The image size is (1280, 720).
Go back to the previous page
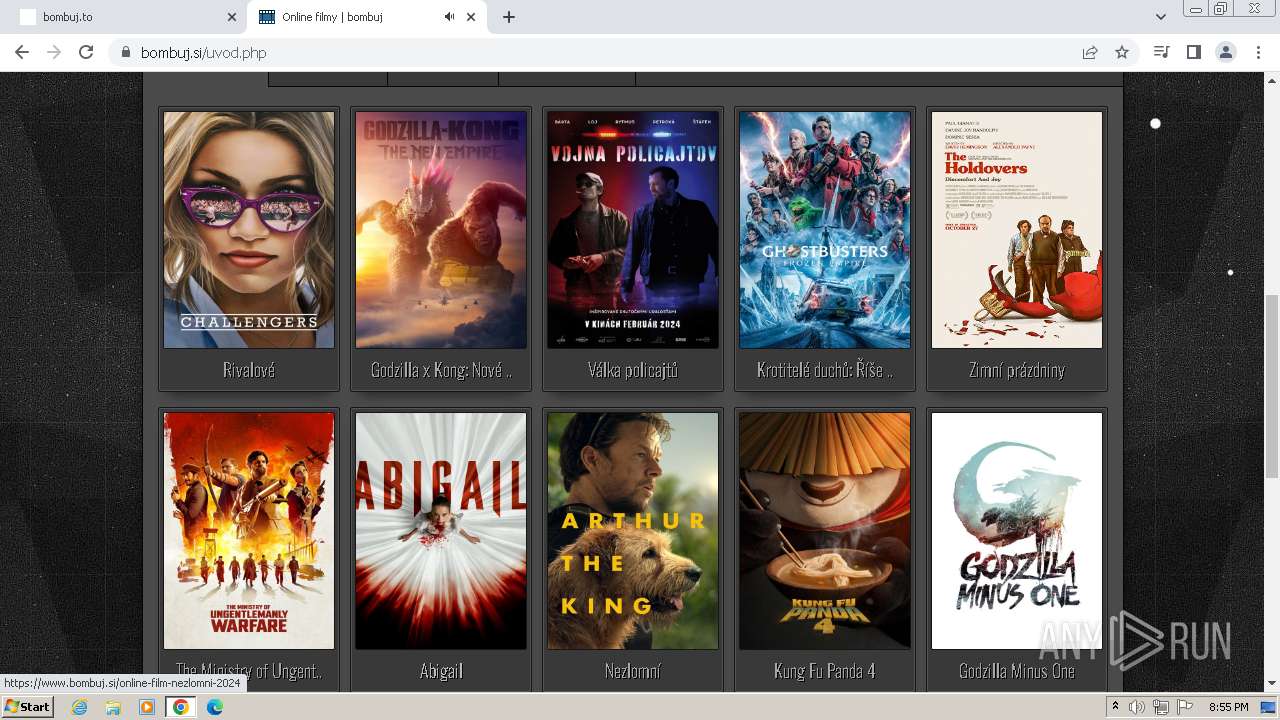tap(22, 52)
